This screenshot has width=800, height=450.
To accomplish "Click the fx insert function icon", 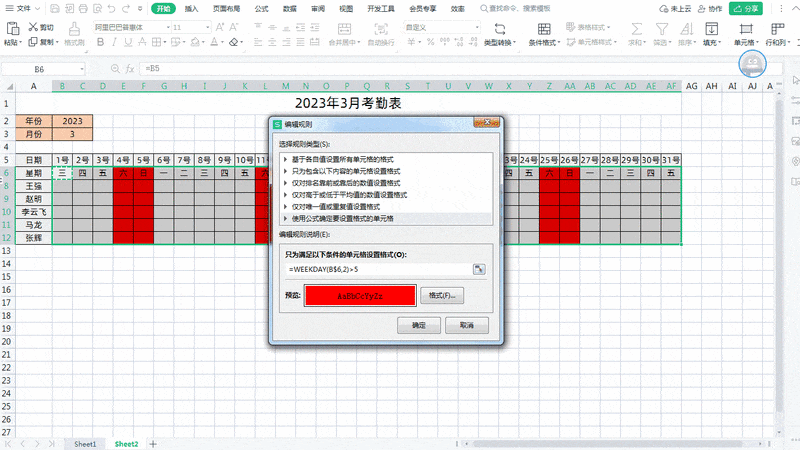I will point(130,68).
